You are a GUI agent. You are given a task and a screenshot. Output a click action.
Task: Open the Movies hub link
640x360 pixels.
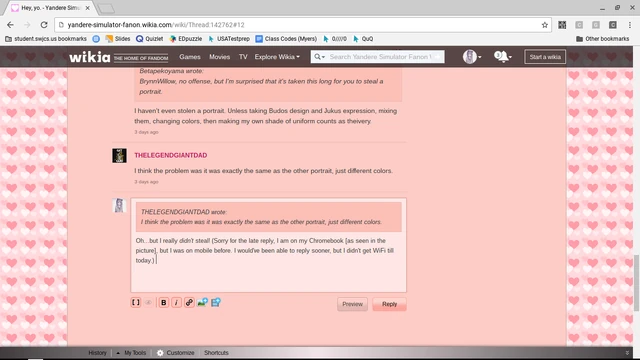pos(220,57)
